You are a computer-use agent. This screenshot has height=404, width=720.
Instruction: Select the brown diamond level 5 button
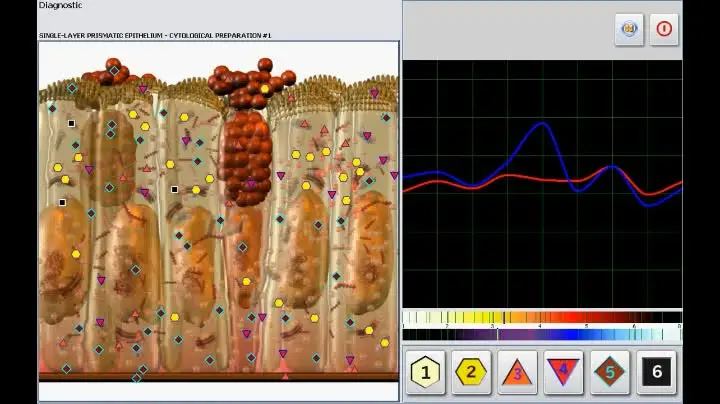click(x=610, y=372)
